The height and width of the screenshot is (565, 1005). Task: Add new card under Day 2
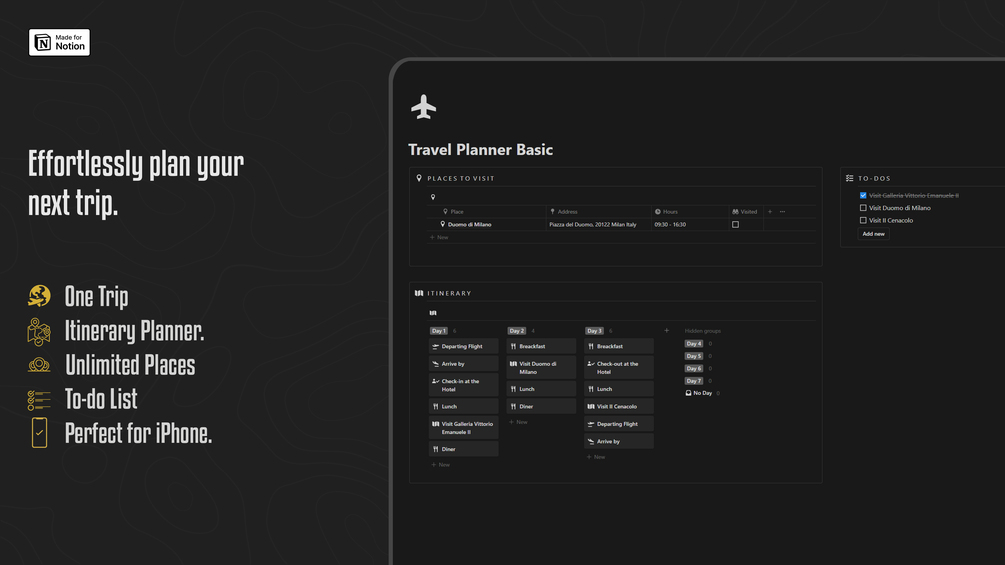click(x=519, y=422)
